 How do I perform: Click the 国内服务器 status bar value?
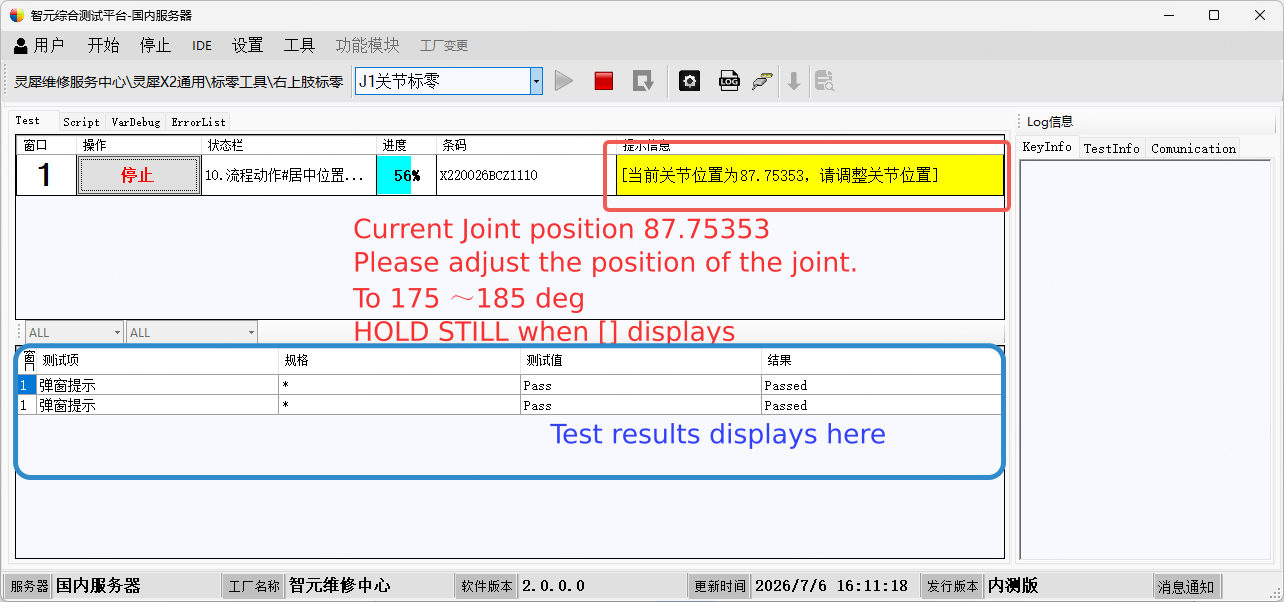(x=98, y=586)
